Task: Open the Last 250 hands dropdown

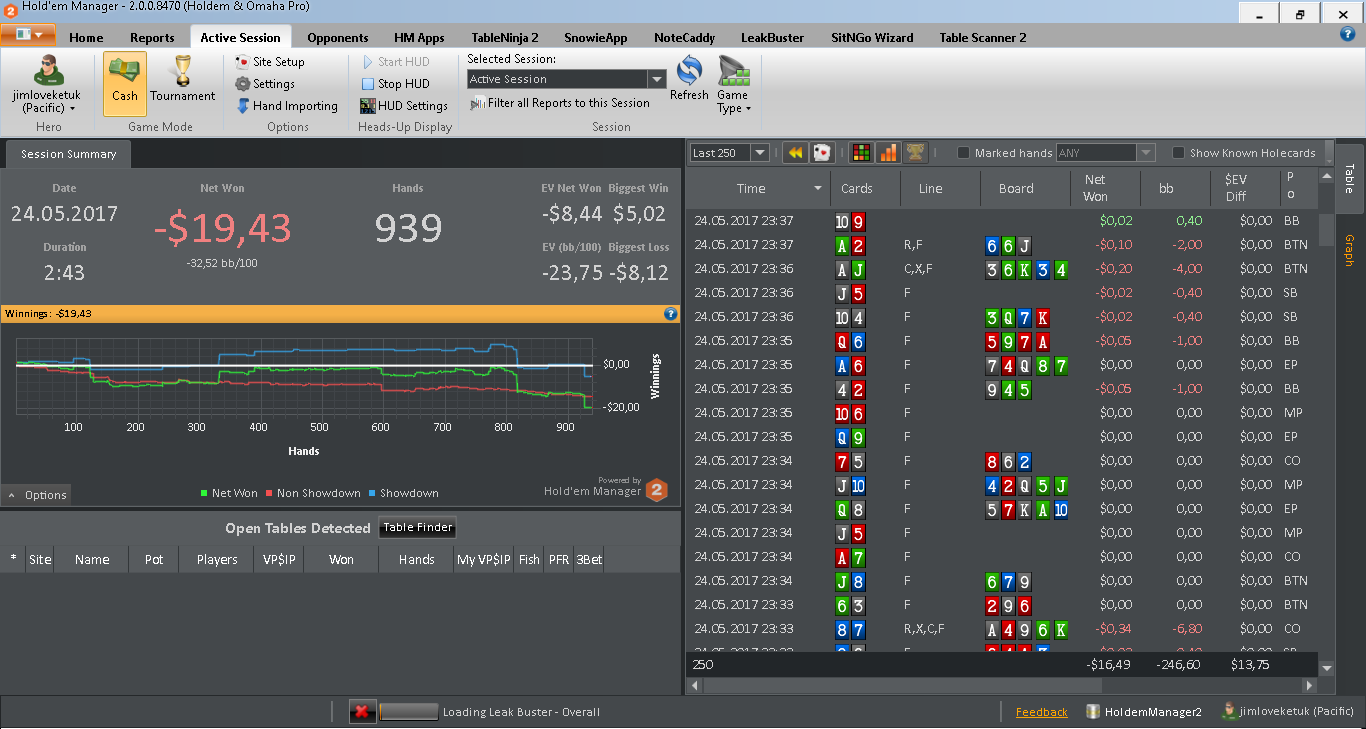Action: [760, 153]
